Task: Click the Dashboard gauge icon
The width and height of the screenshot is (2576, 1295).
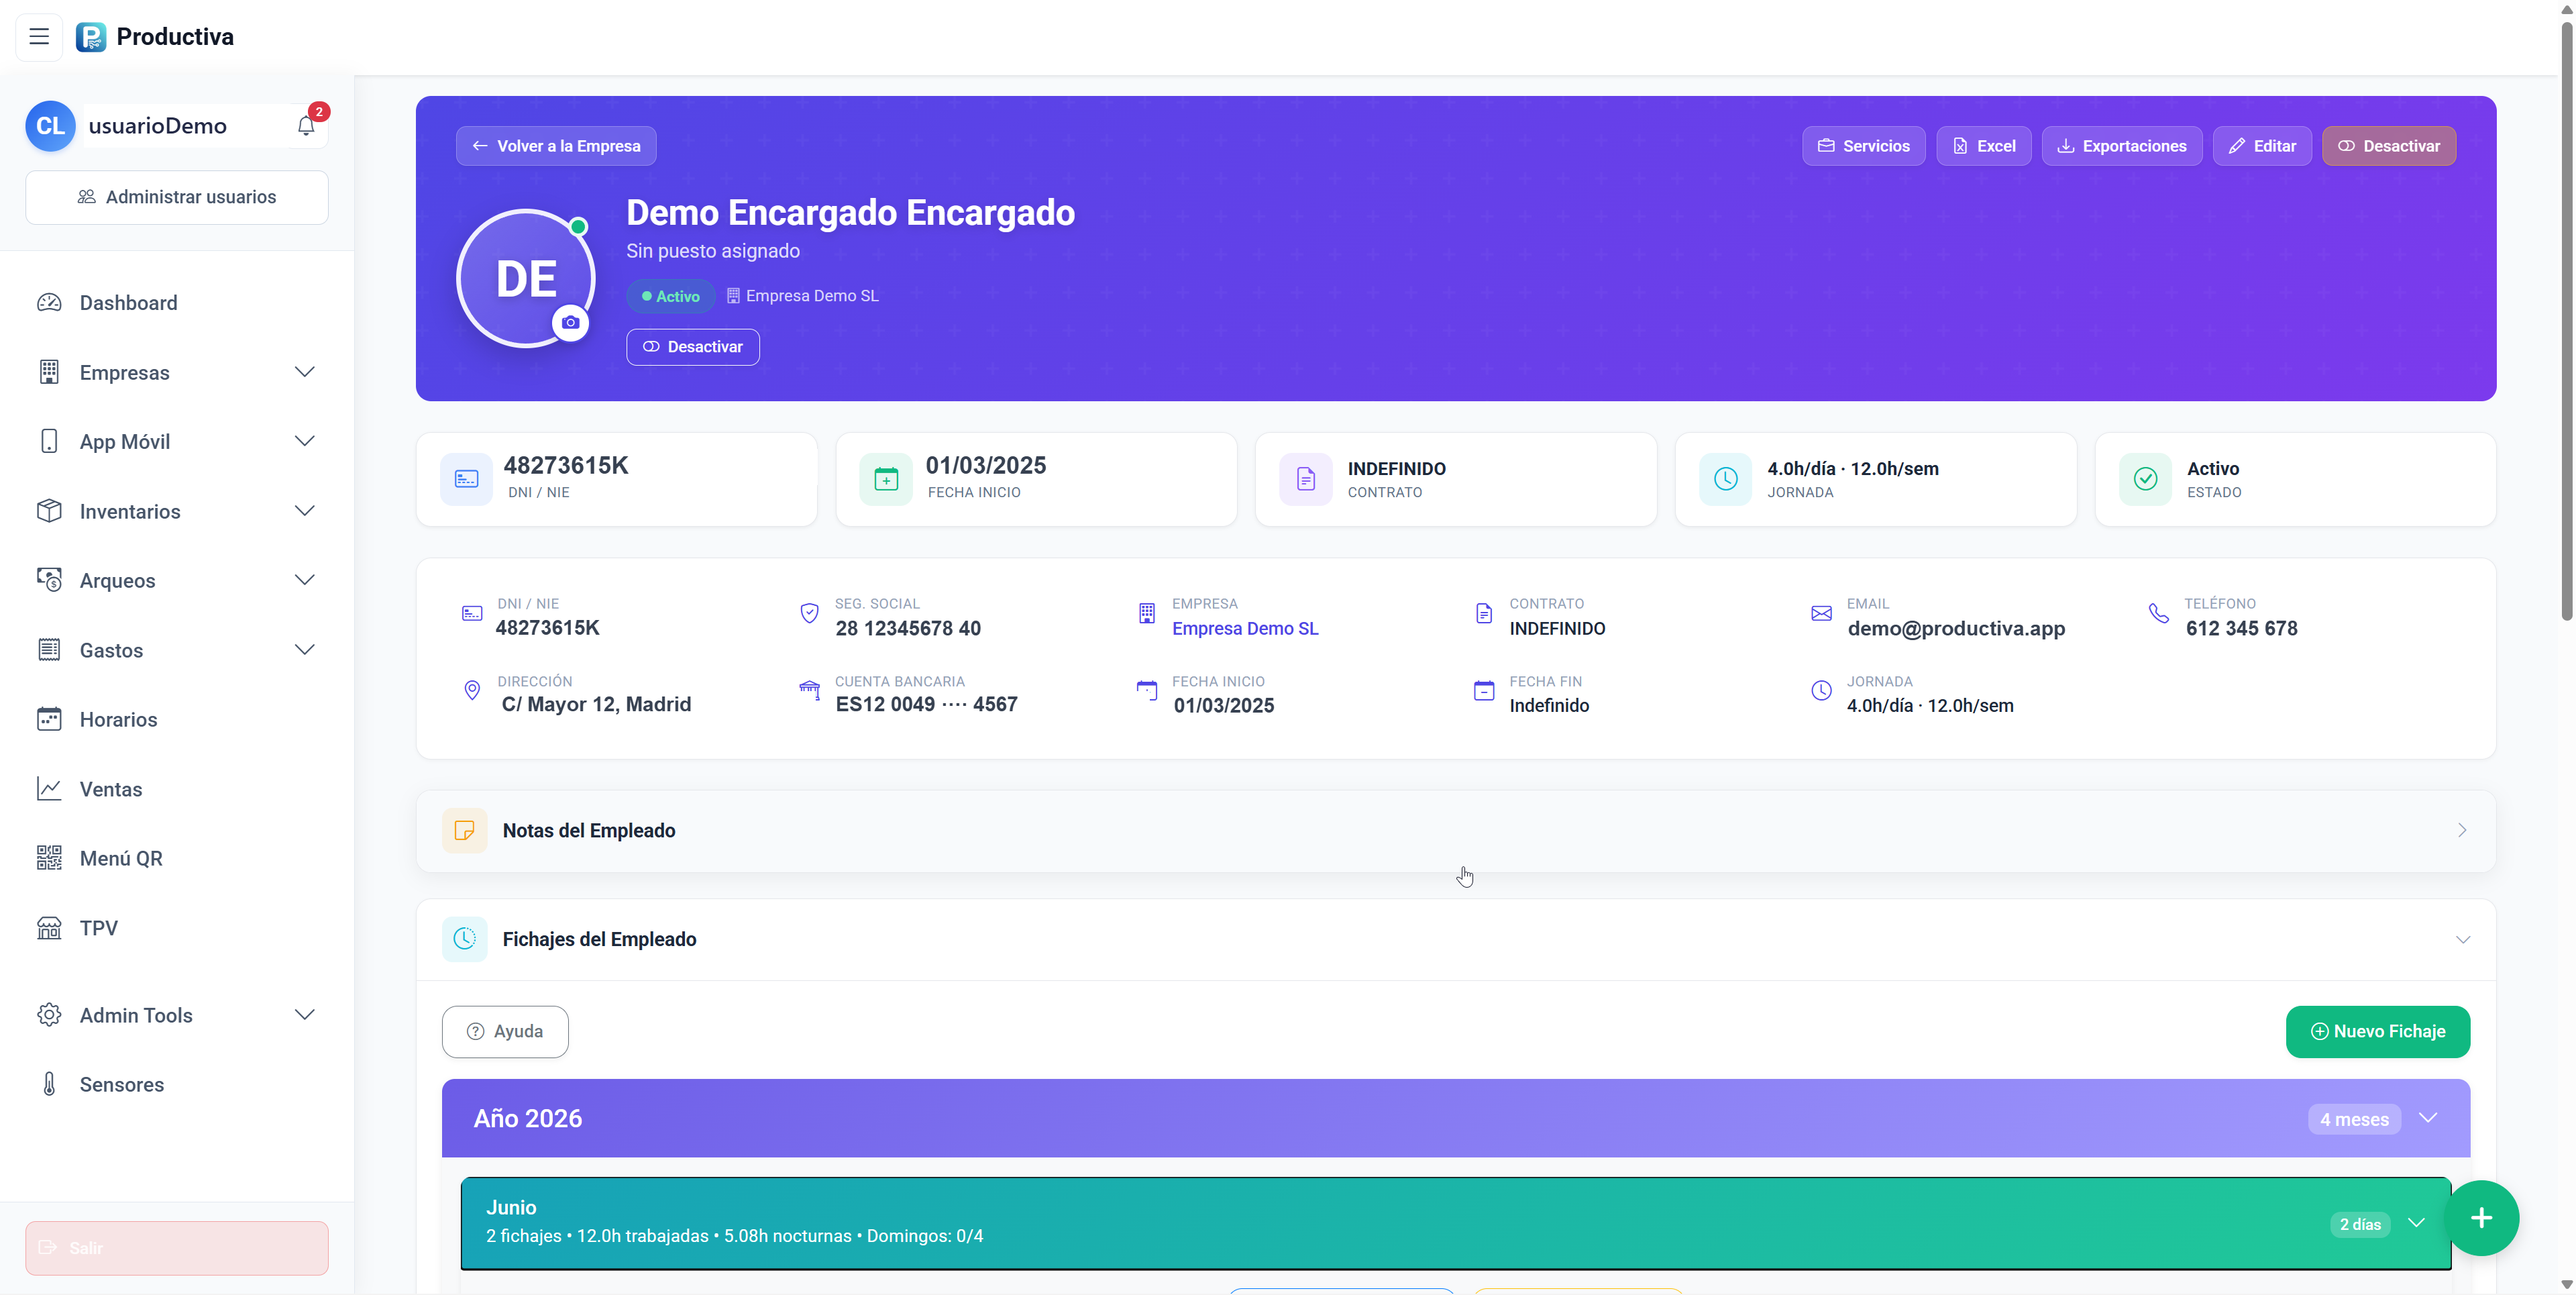Action: click(49, 303)
